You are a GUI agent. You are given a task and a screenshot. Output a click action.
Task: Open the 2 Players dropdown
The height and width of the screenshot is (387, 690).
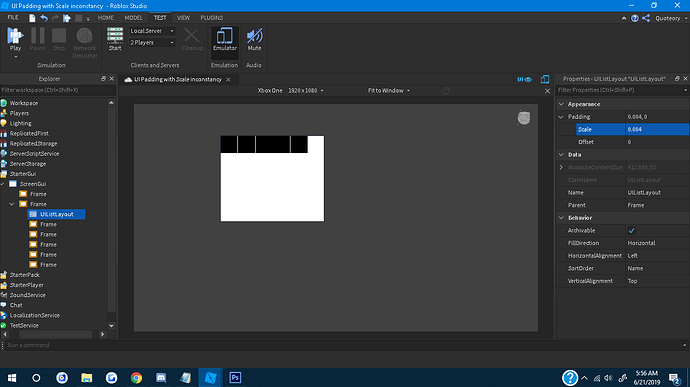(x=152, y=43)
